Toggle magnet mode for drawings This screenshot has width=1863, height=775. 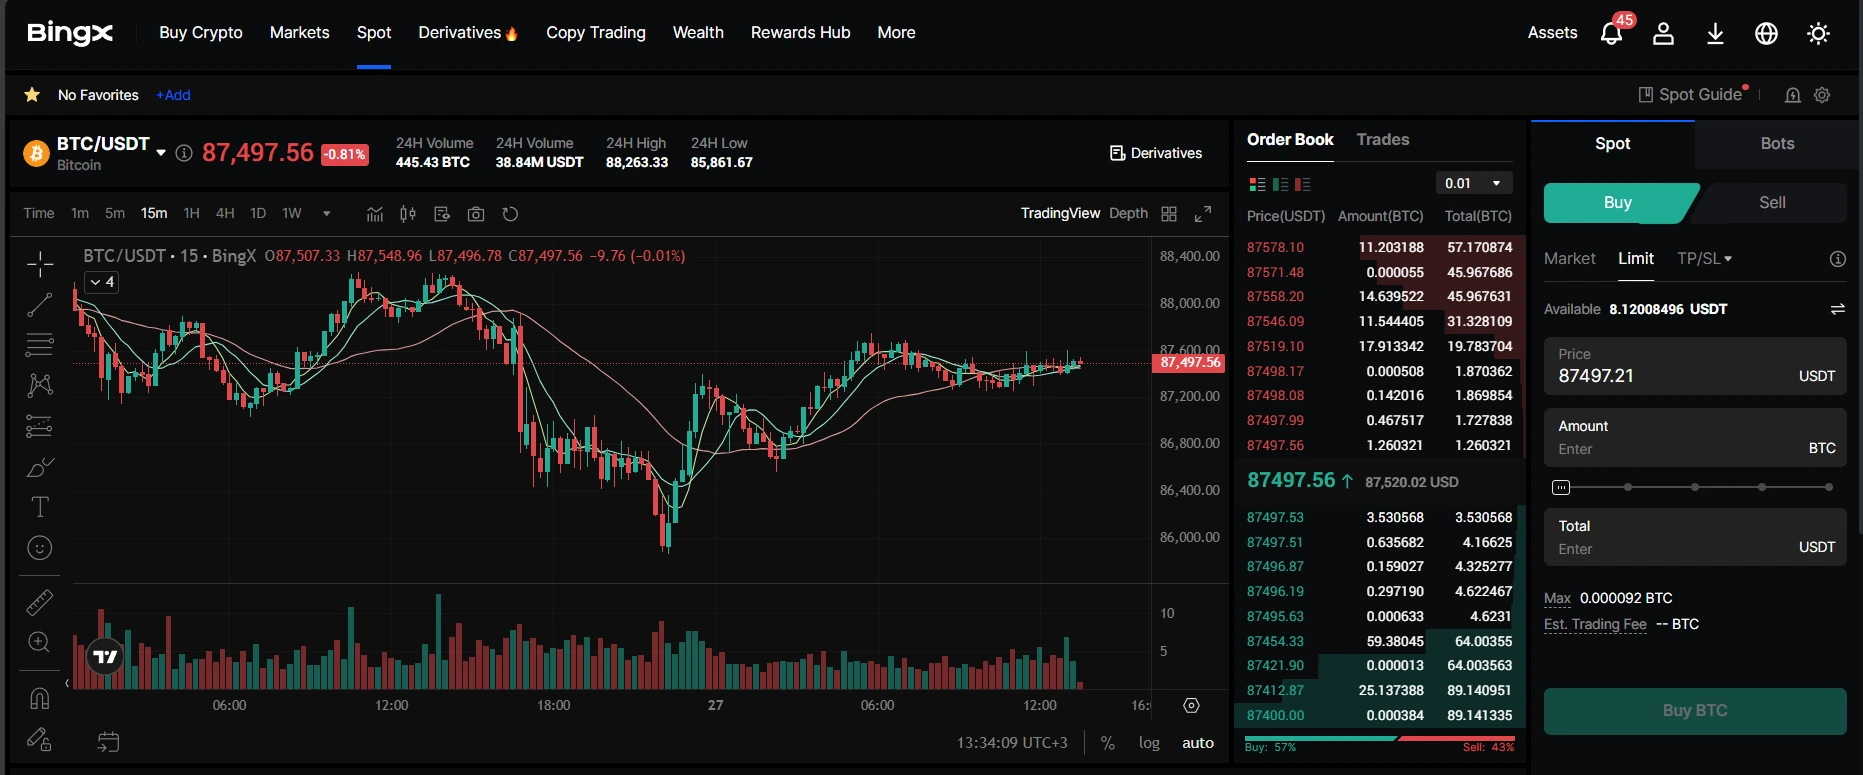[40, 698]
